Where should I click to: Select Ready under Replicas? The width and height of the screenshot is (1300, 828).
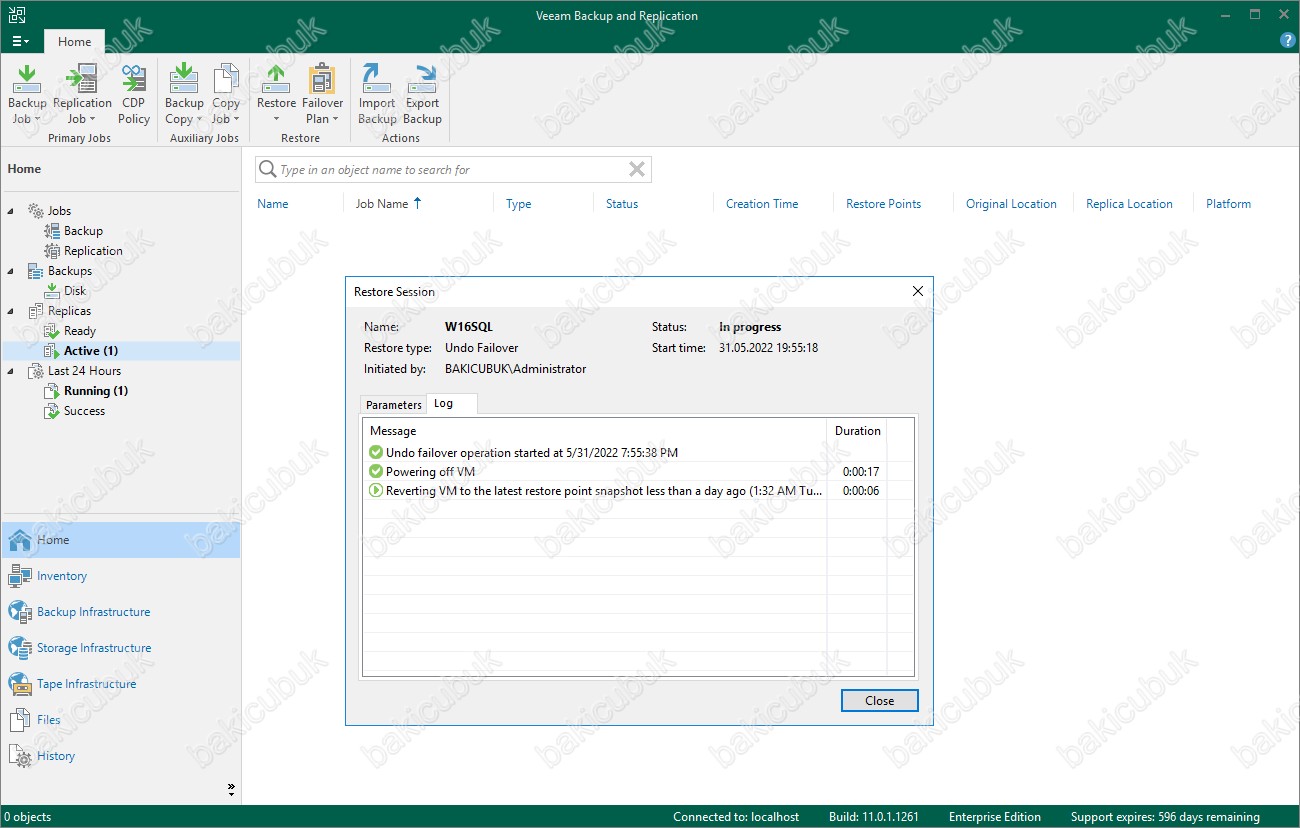coord(79,331)
